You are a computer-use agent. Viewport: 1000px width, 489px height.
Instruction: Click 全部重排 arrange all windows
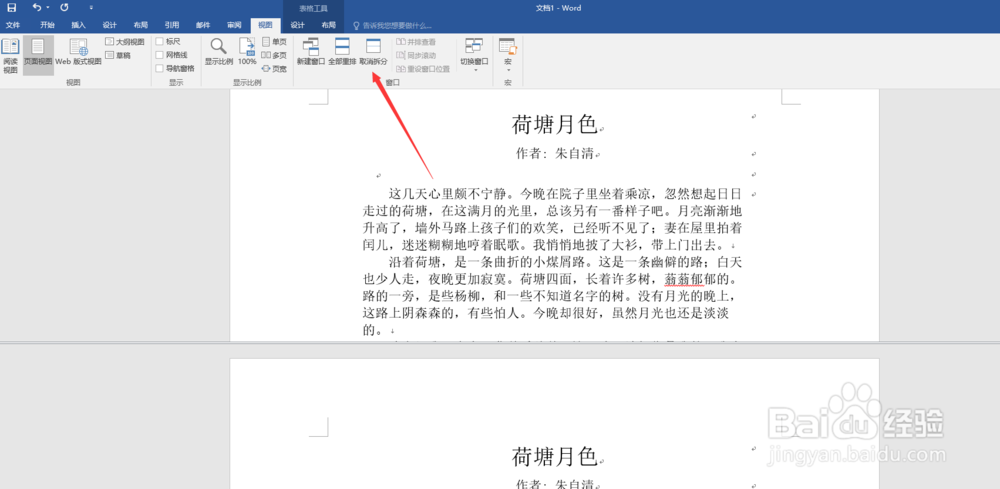[342, 52]
